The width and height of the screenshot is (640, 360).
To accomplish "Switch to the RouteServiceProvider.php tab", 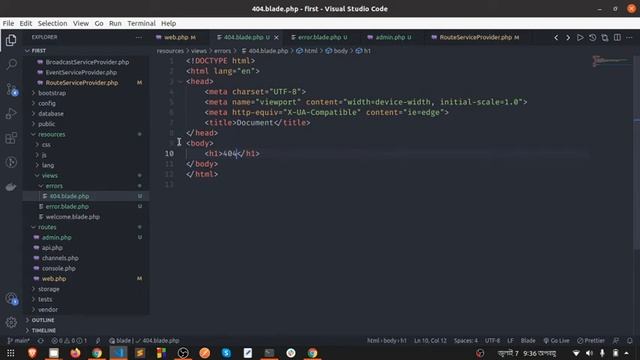I will (x=476, y=37).
